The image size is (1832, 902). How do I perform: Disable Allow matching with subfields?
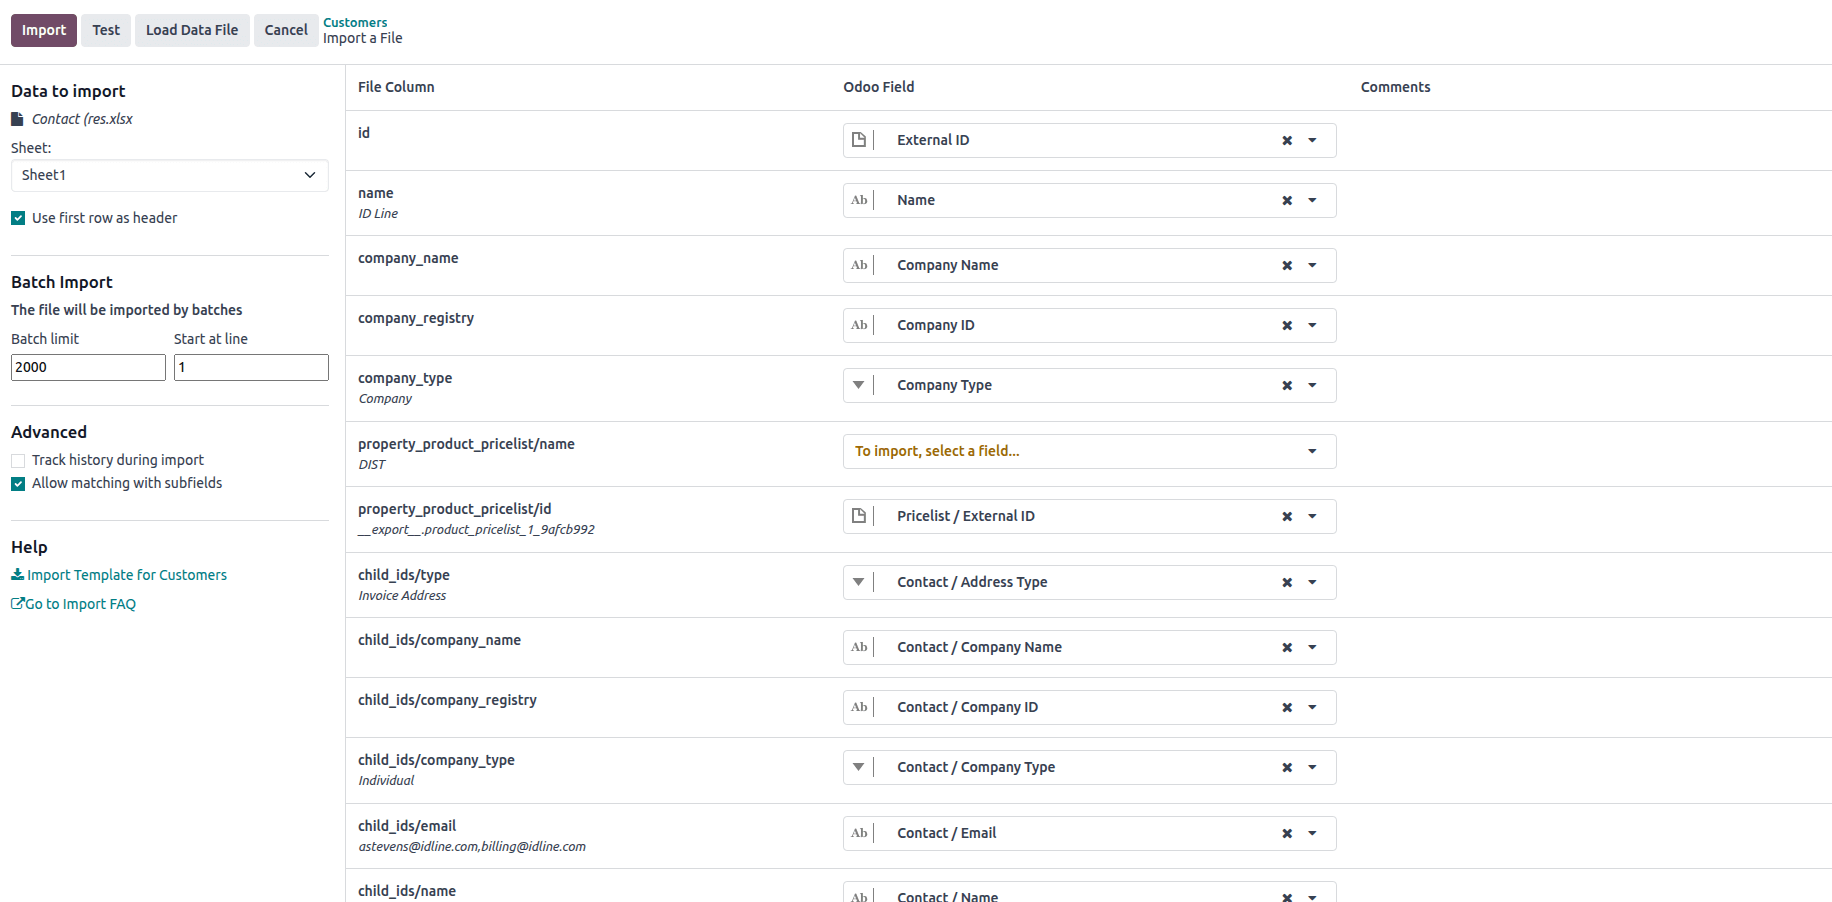18,484
